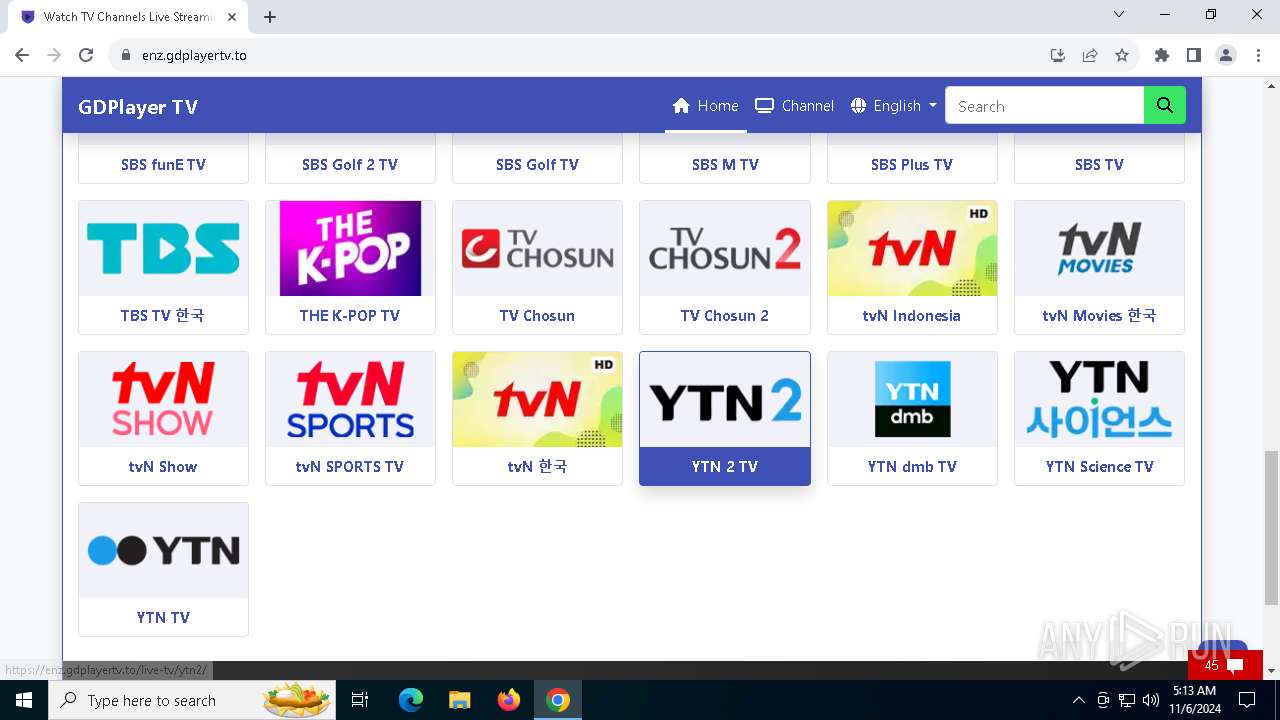Click the SBS M TV link
The image size is (1280, 720).
pyautogui.click(x=725, y=165)
